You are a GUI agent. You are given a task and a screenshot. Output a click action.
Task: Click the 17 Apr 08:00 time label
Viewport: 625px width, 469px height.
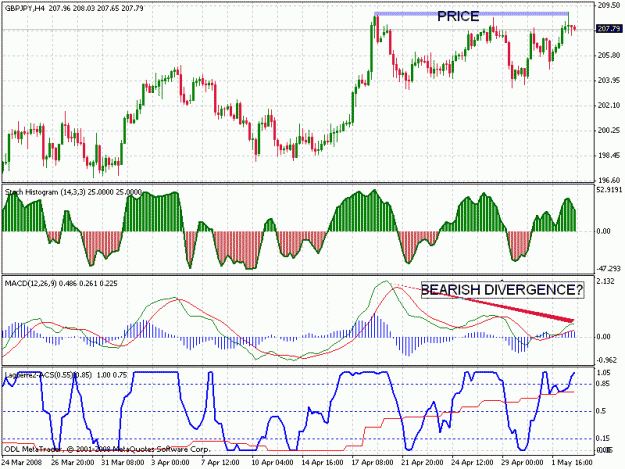(372, 462)
